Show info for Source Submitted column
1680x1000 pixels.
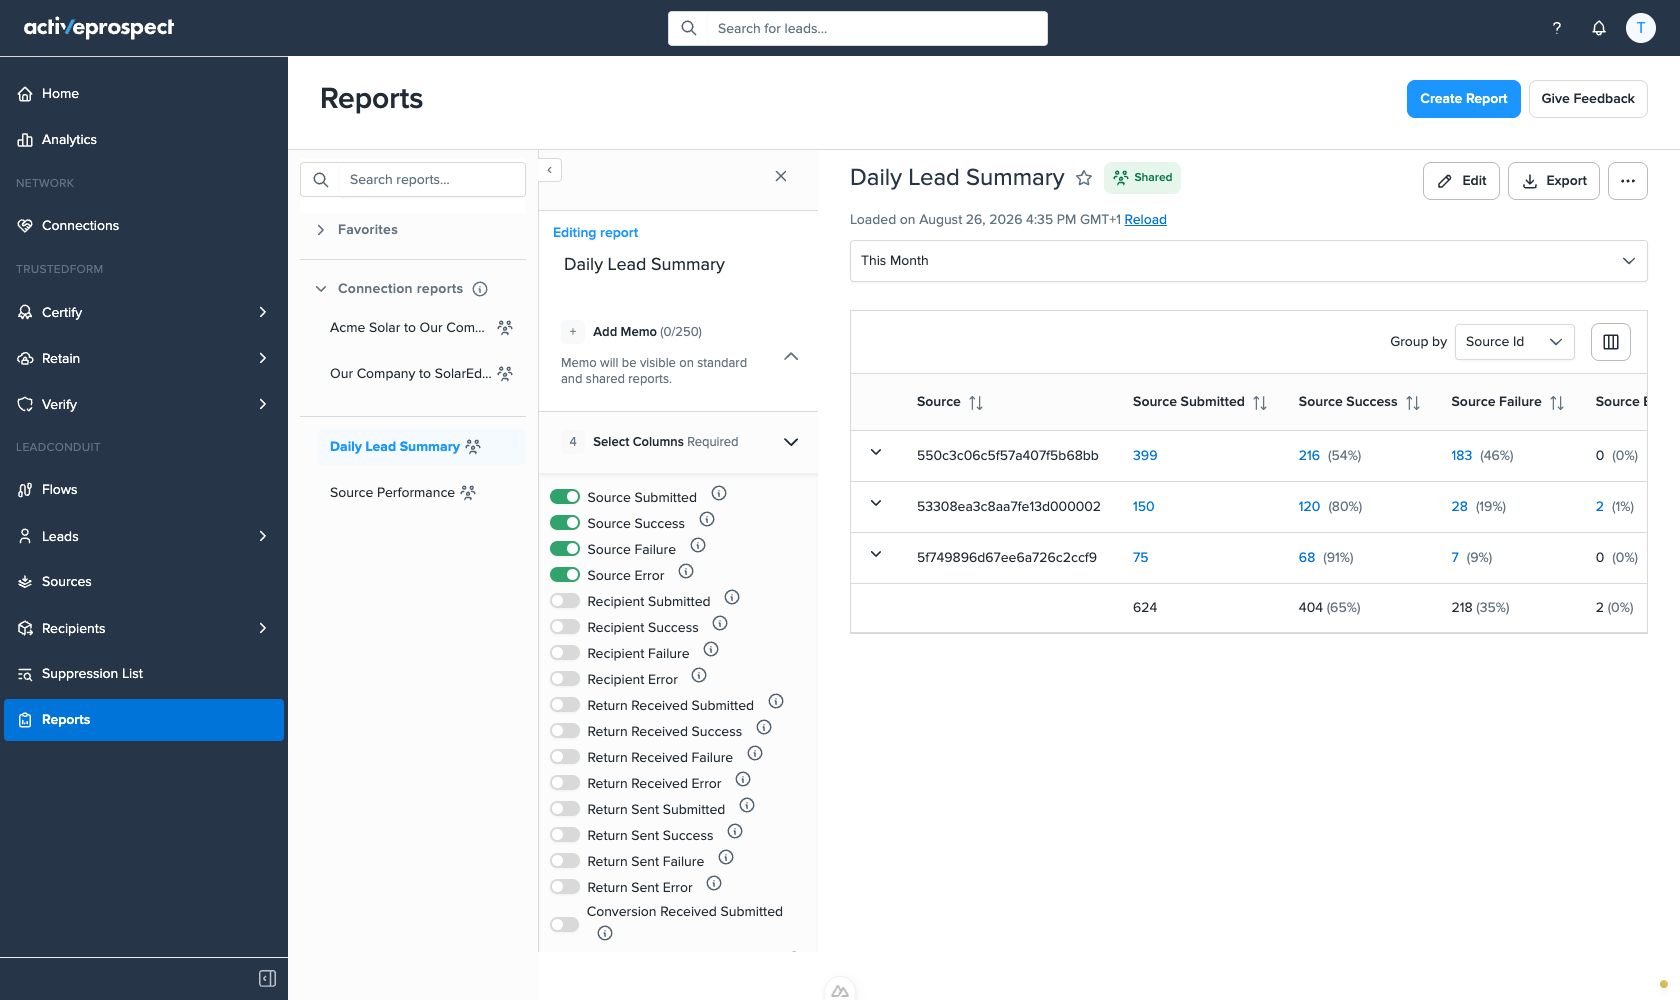[x=719, y=493]
